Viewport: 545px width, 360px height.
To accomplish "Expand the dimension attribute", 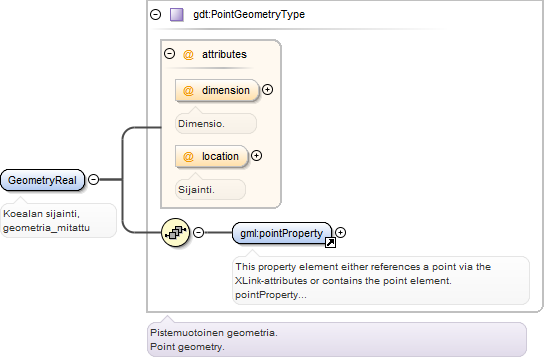I will pyautogui.click(x=267, y=90).
